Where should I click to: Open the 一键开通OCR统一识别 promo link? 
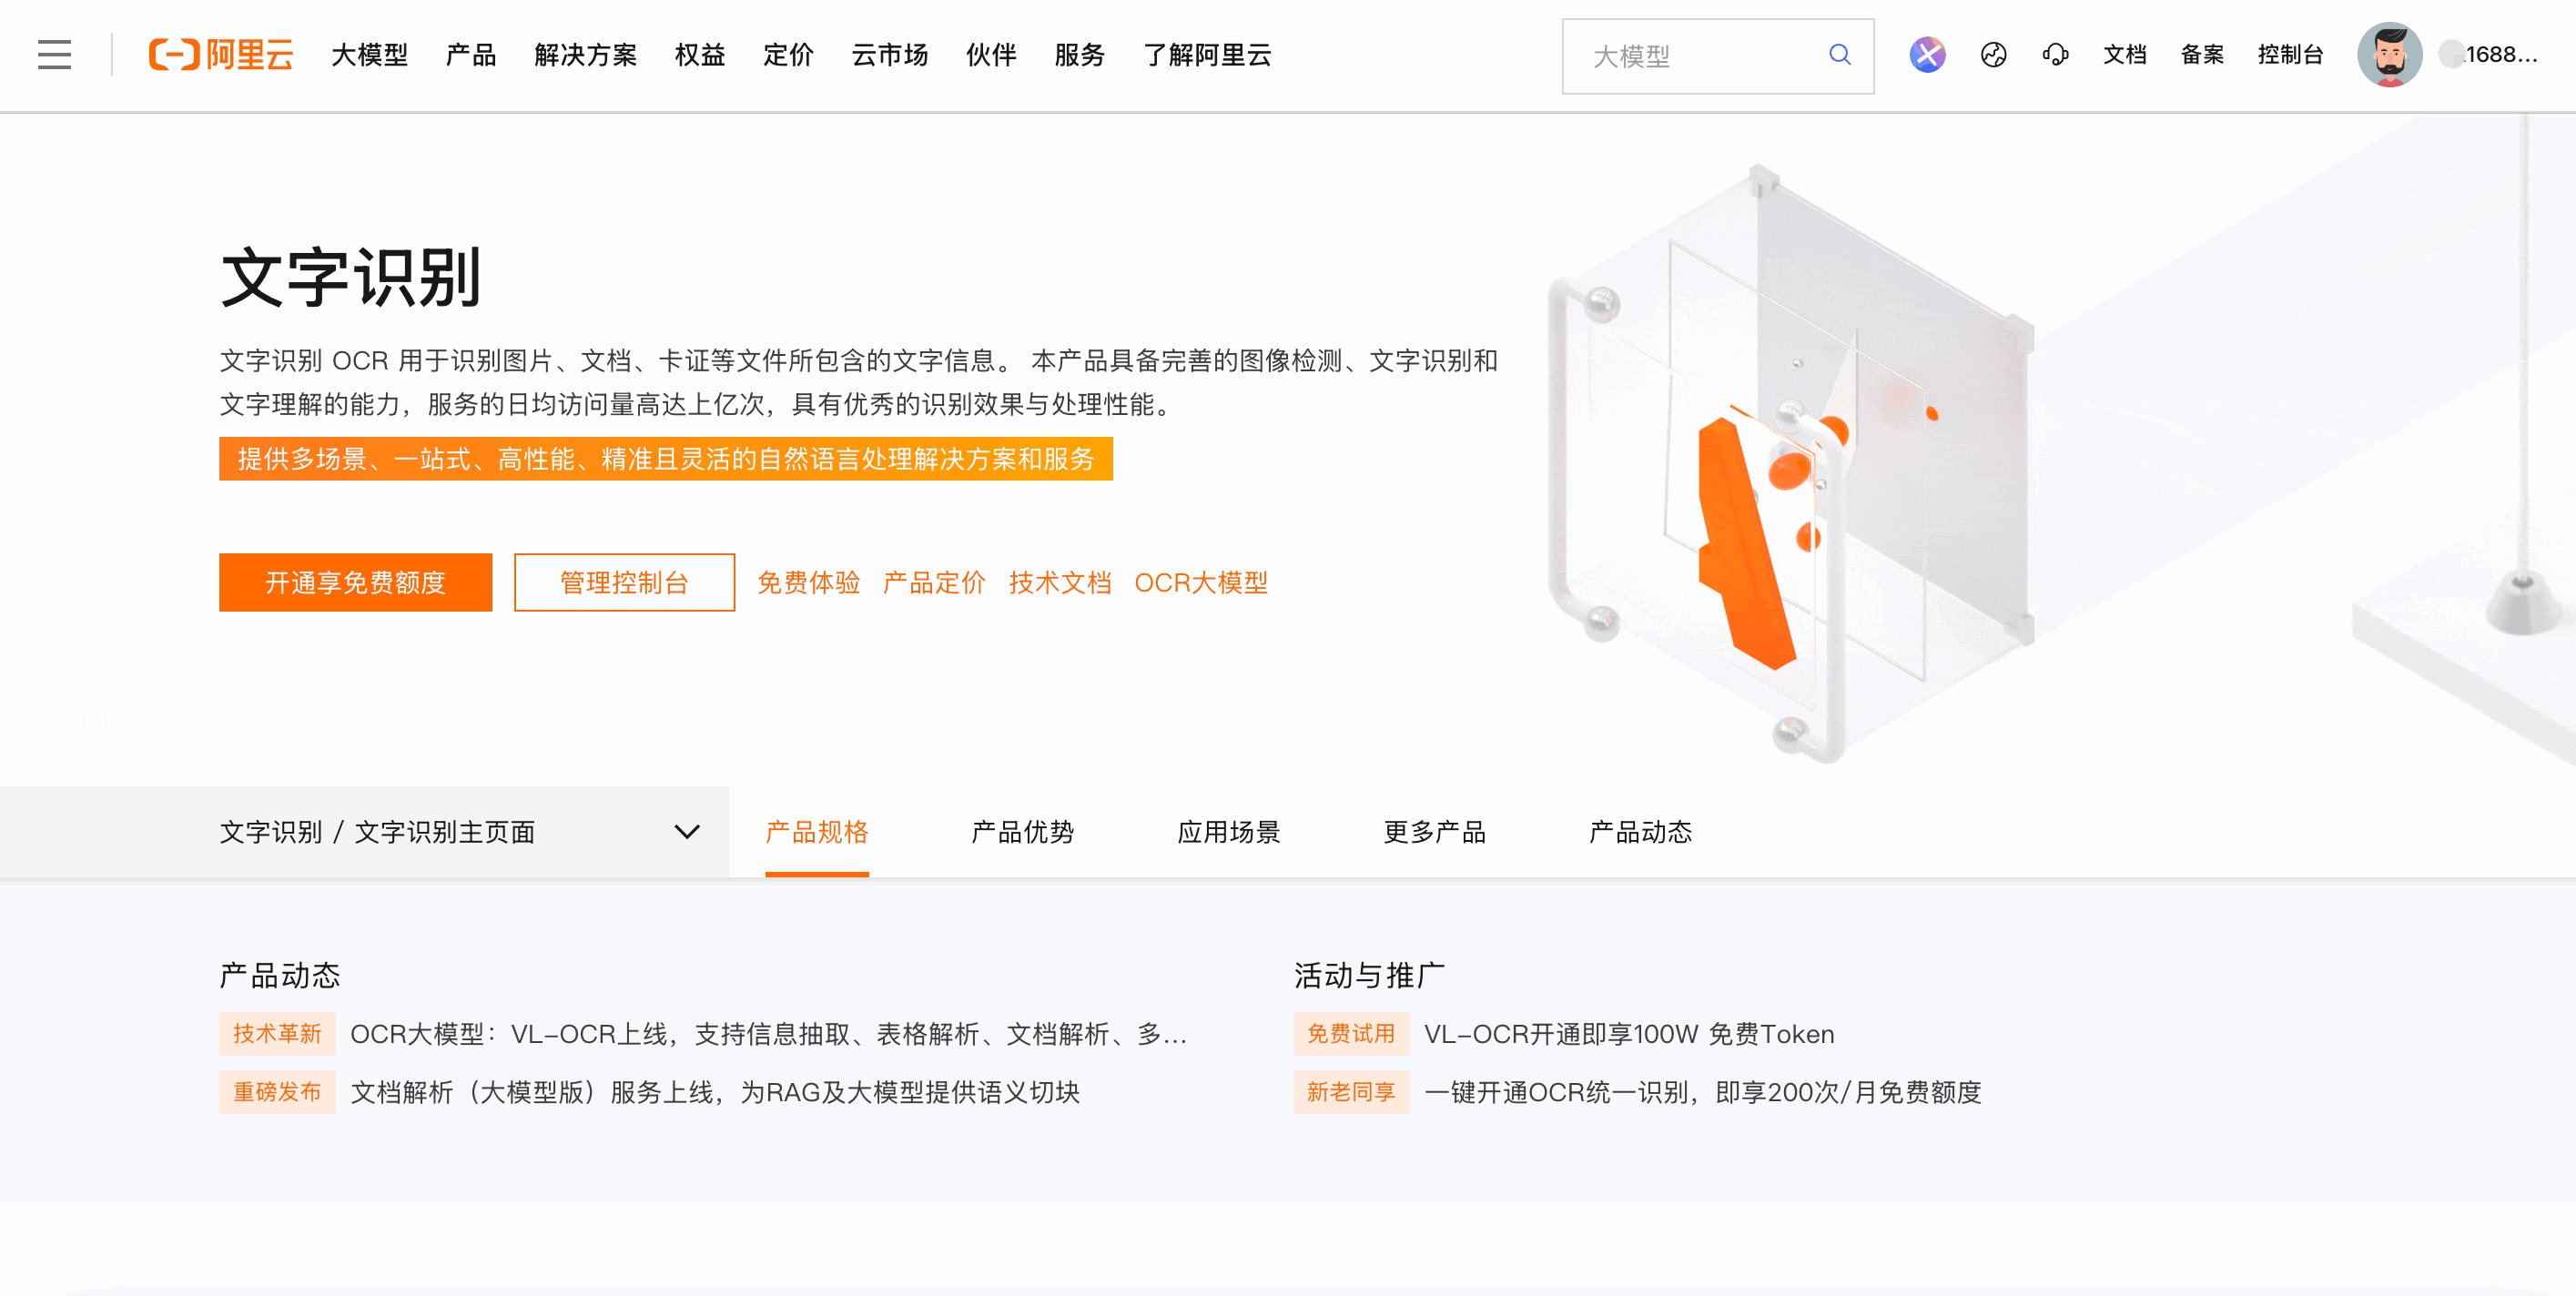[1702, 1092]
